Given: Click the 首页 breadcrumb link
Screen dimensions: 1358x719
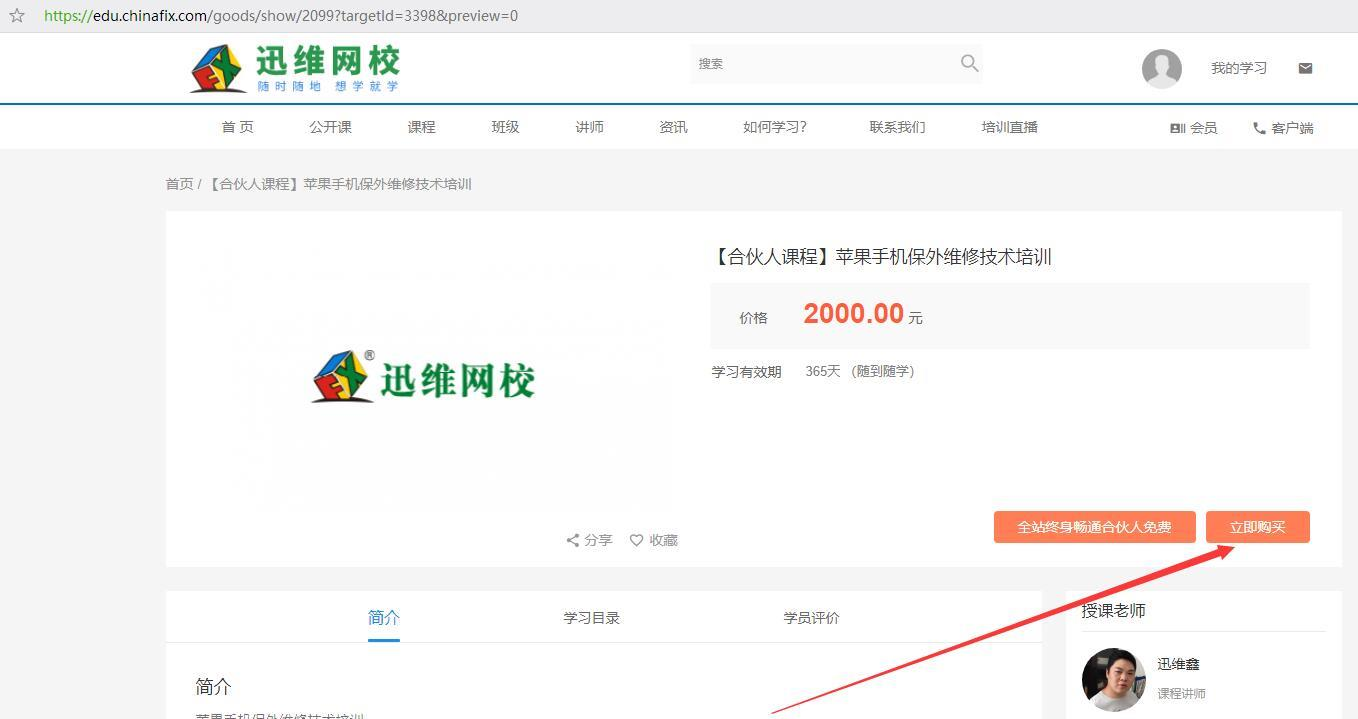Looking at the screenshot, I should click(x=179, y=184).
